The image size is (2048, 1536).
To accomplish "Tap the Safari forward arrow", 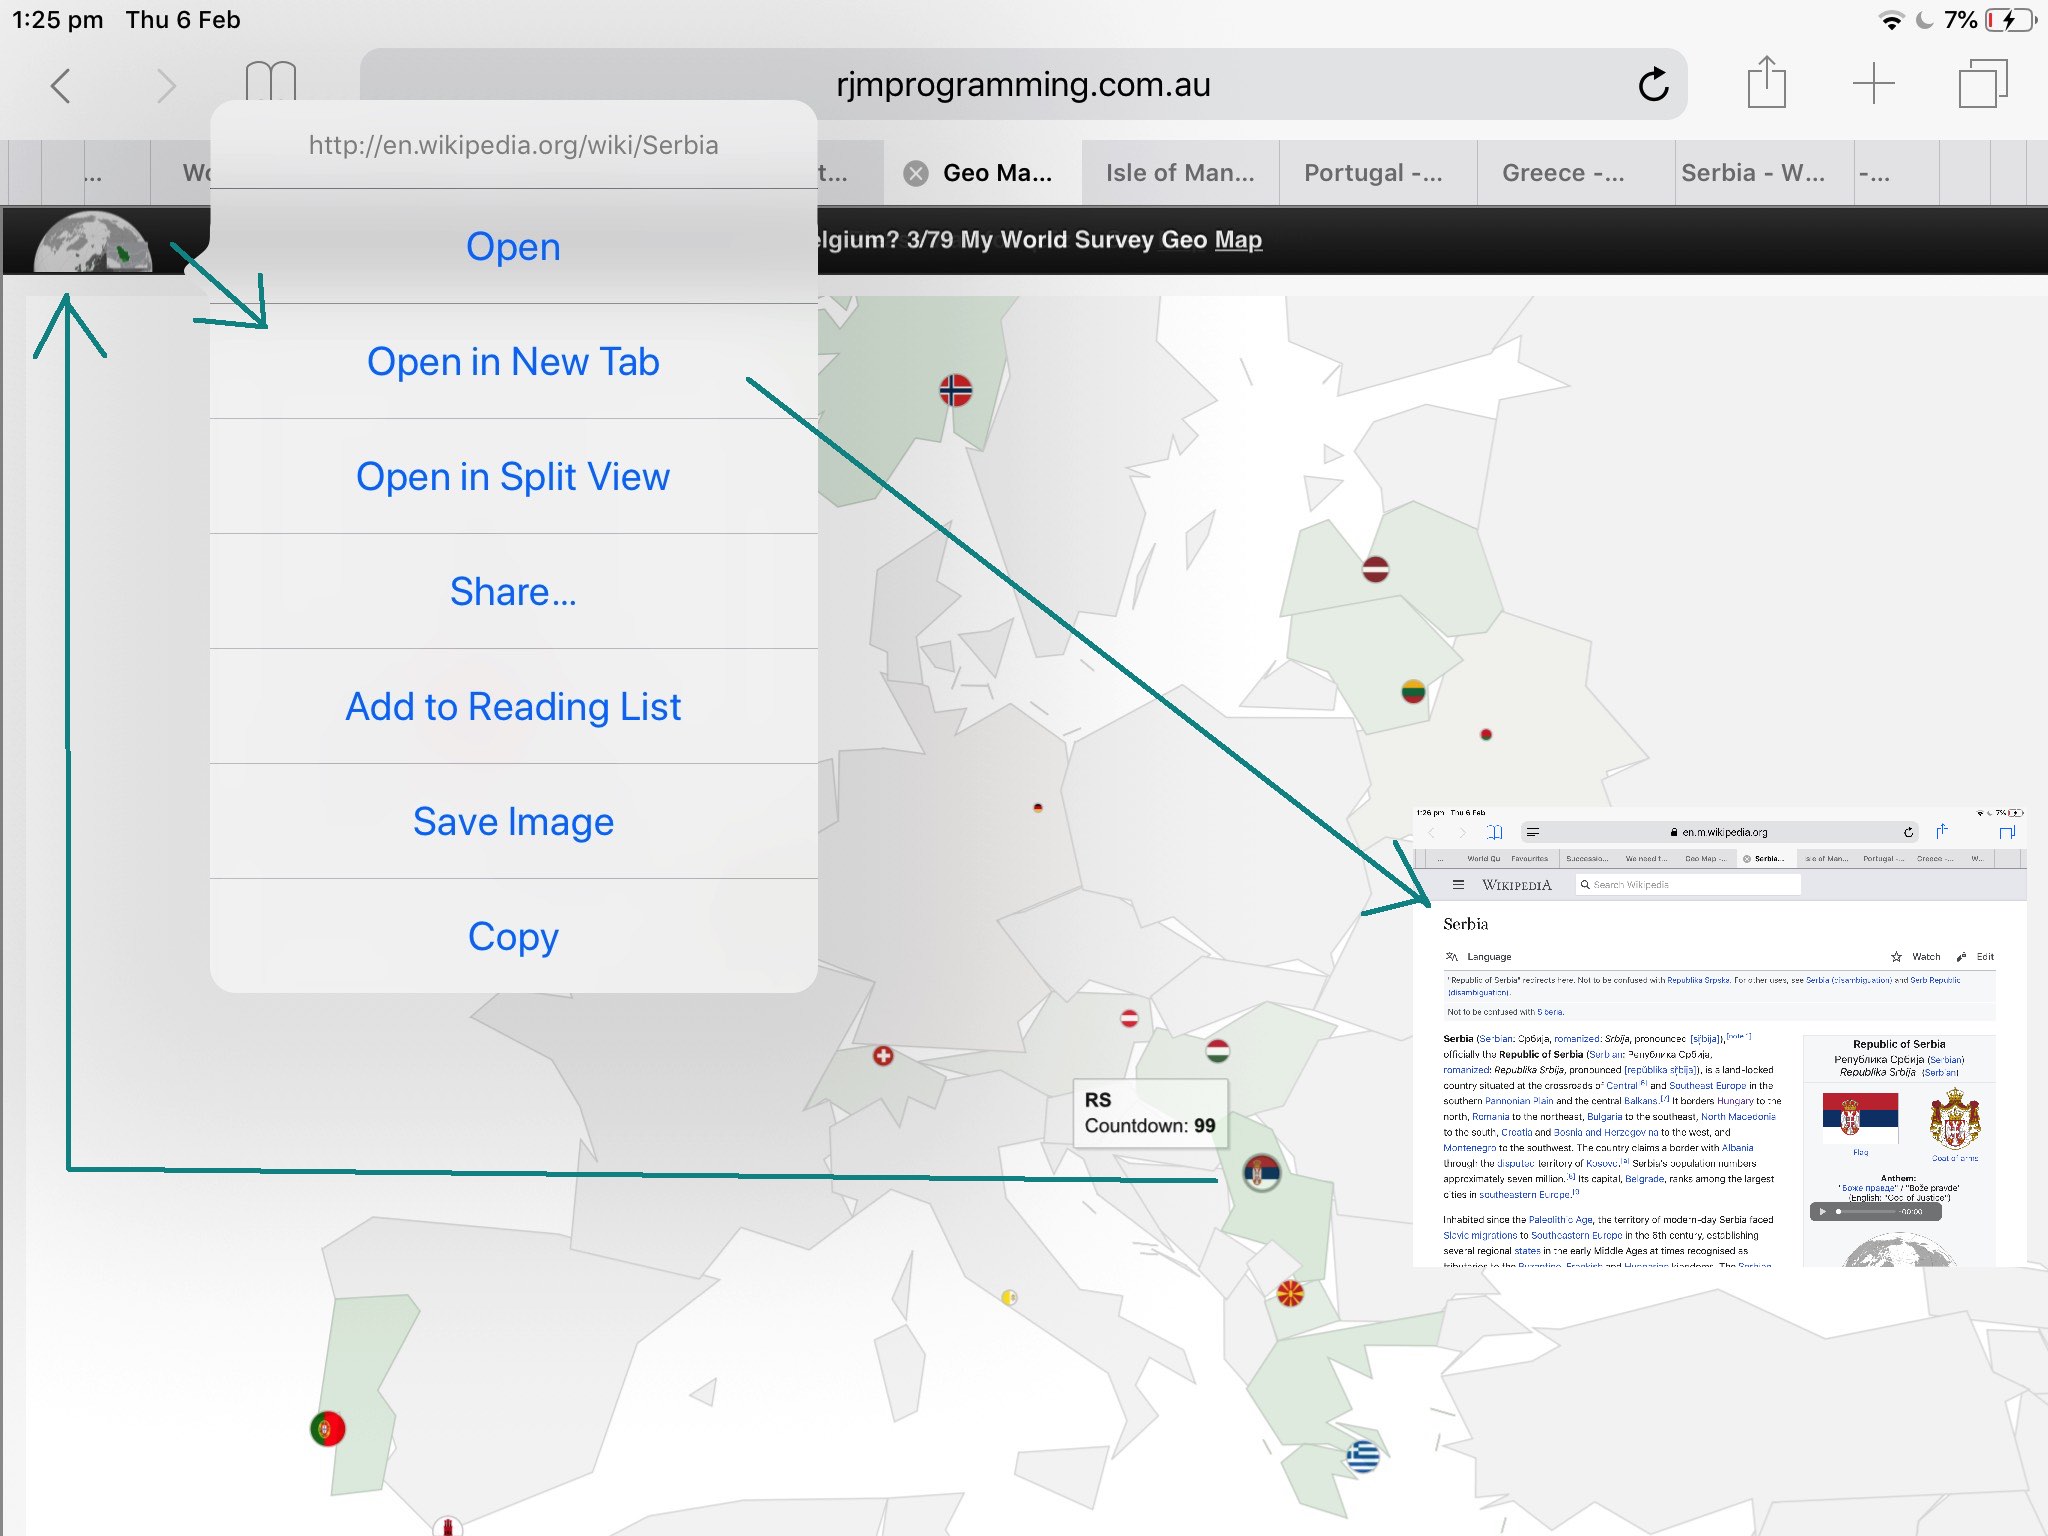I will point(166,86).
